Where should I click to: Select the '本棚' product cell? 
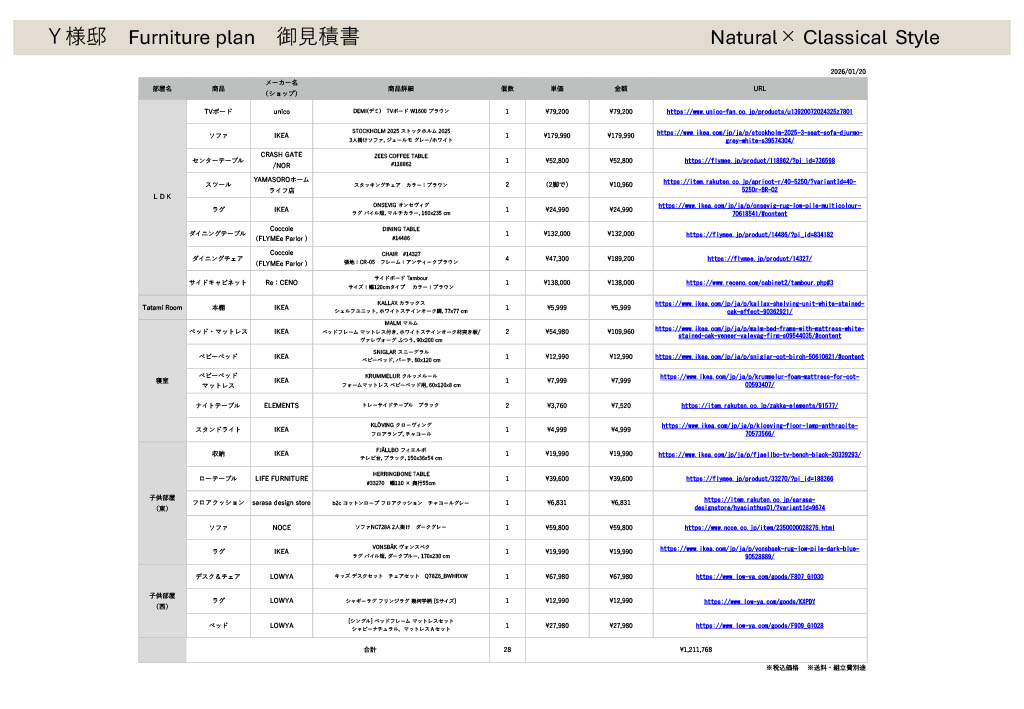click(x=218, y=307)
